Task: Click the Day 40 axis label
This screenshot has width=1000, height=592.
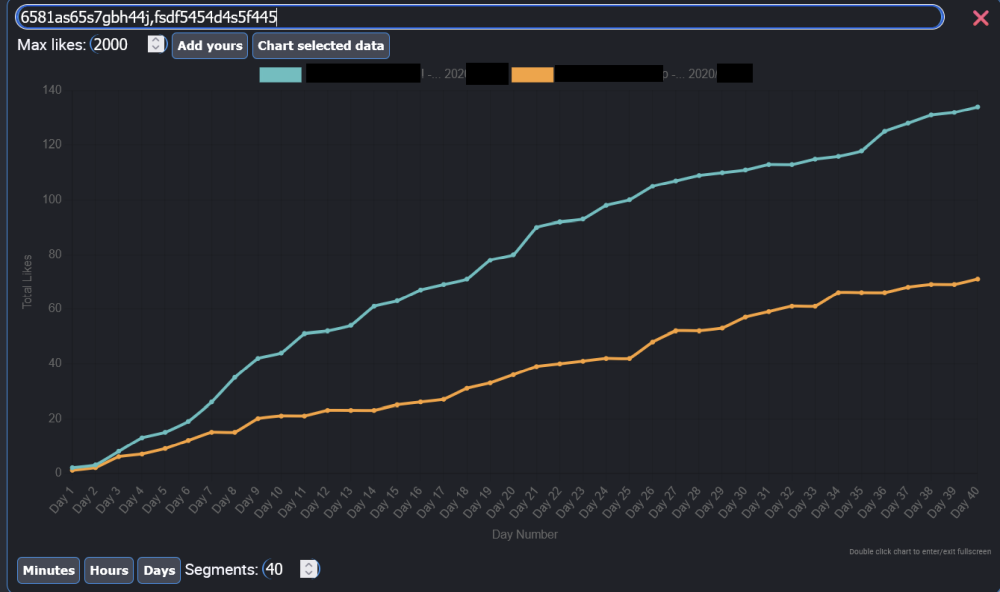Action: (965, 501)
